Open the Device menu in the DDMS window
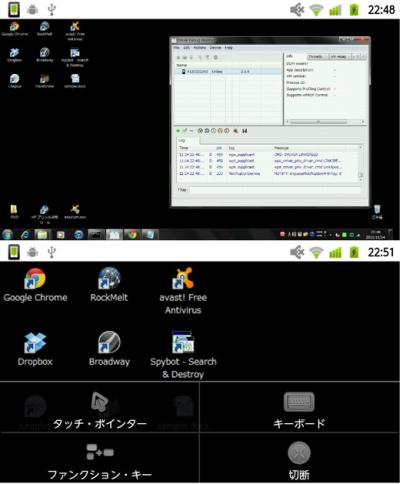 [215, 48]
